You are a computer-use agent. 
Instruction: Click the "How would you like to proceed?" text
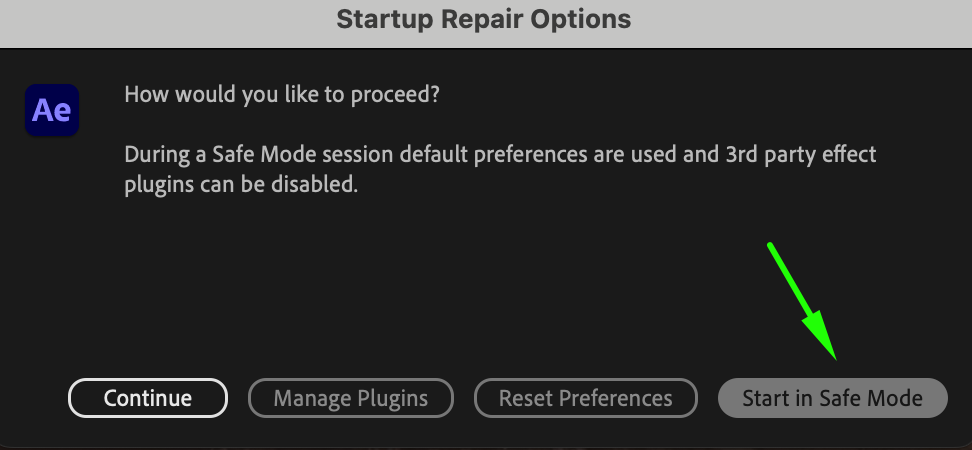coord(282,94)
